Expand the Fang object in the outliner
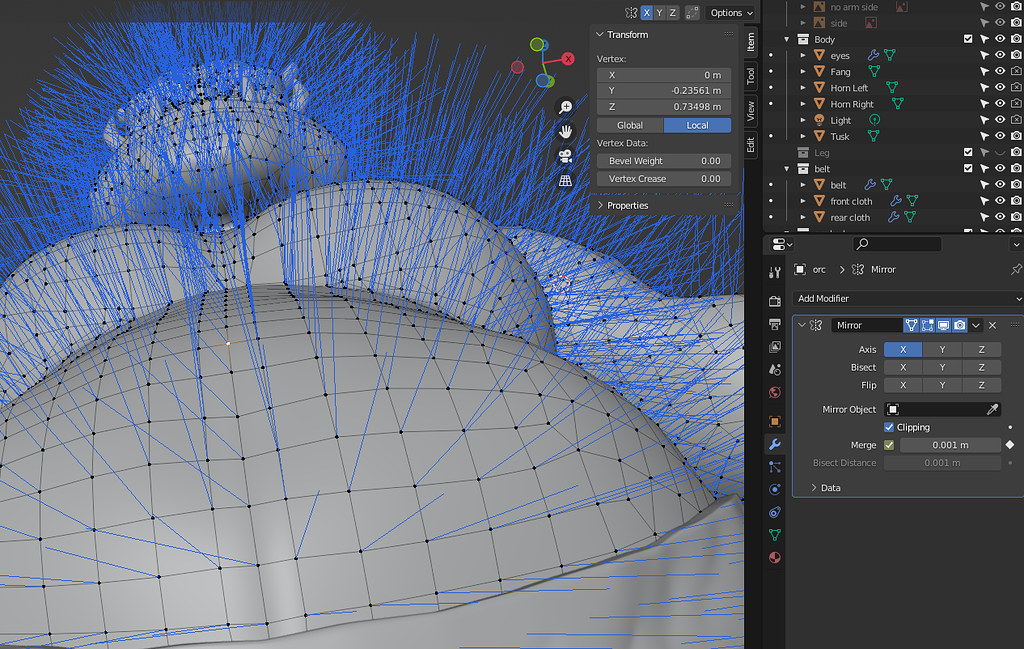Image resolution: width=1024 pixels, height=649 pixels. (804, 71)
